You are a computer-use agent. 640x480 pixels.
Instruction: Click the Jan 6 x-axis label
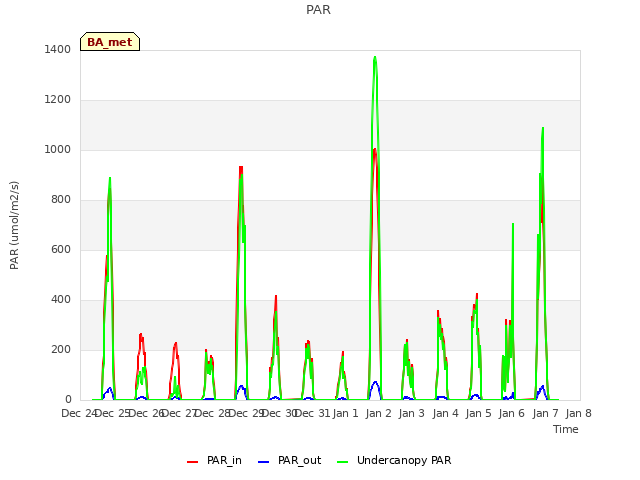(512, 413)
